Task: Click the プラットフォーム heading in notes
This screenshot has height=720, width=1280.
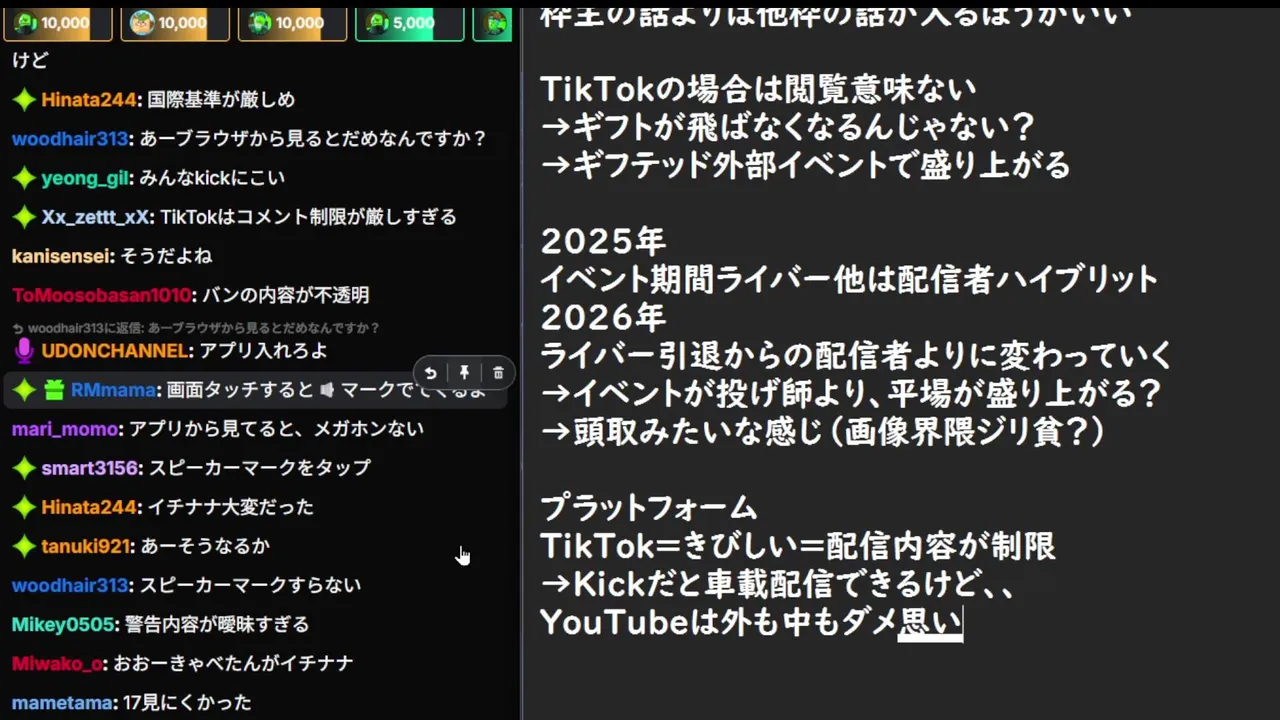Action: (649, 508)
